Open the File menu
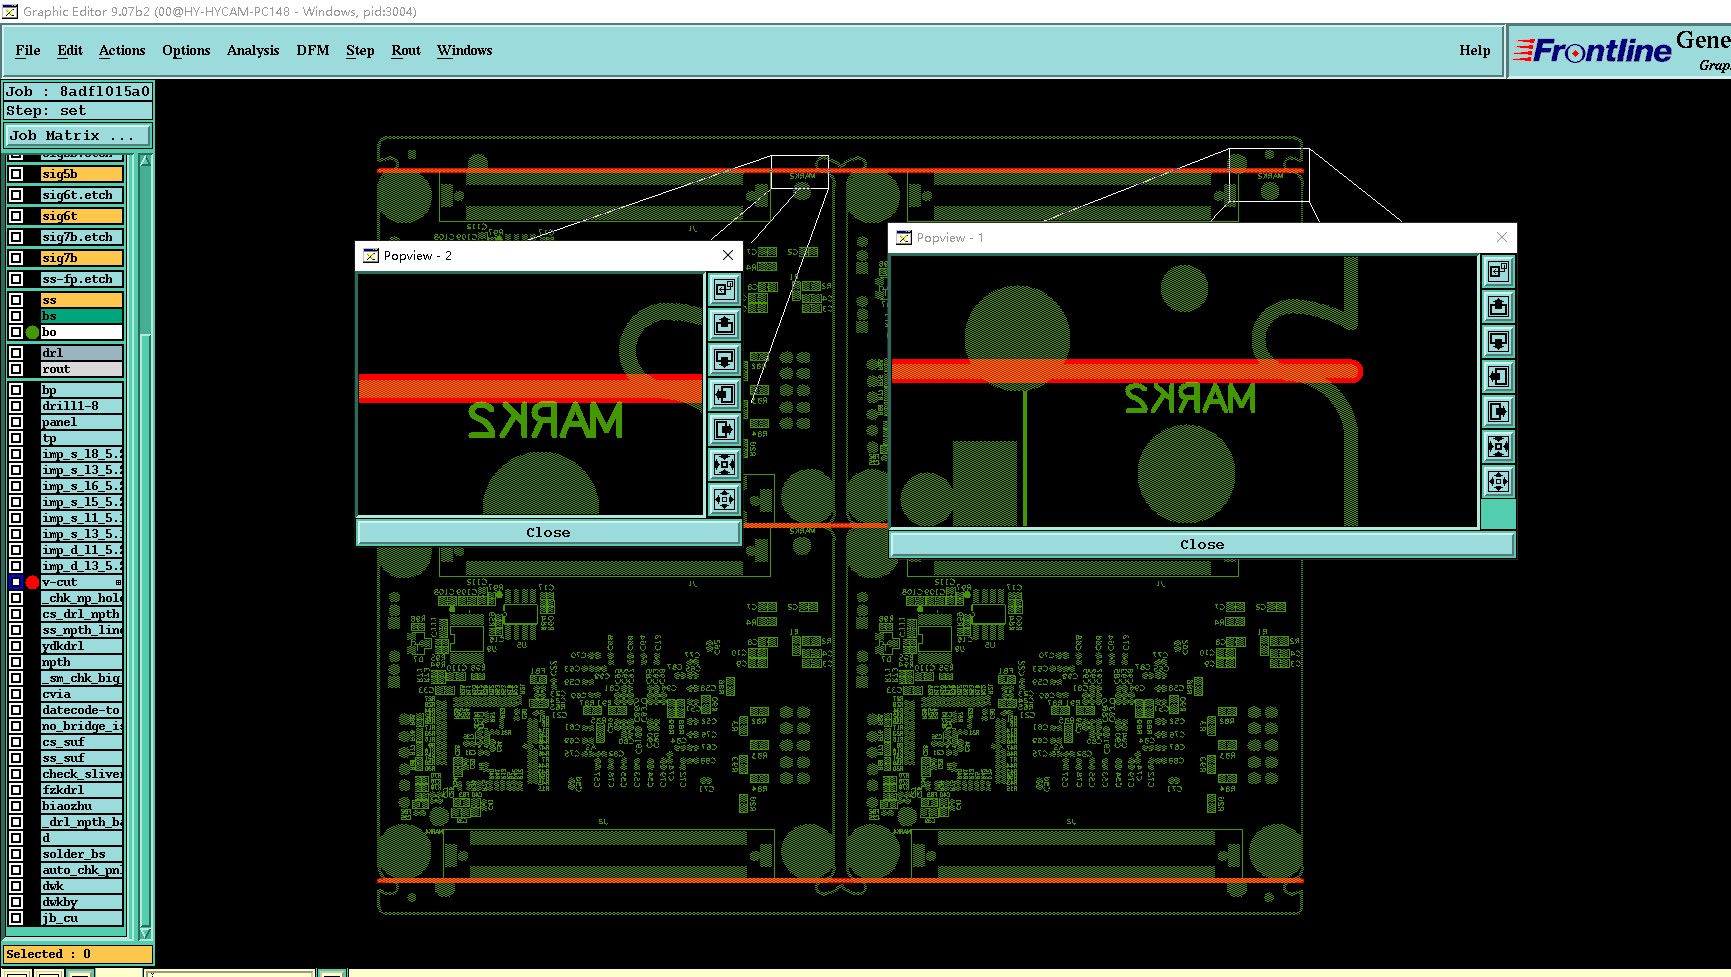This screenshot has width=1731, height=977. [28, 50]
